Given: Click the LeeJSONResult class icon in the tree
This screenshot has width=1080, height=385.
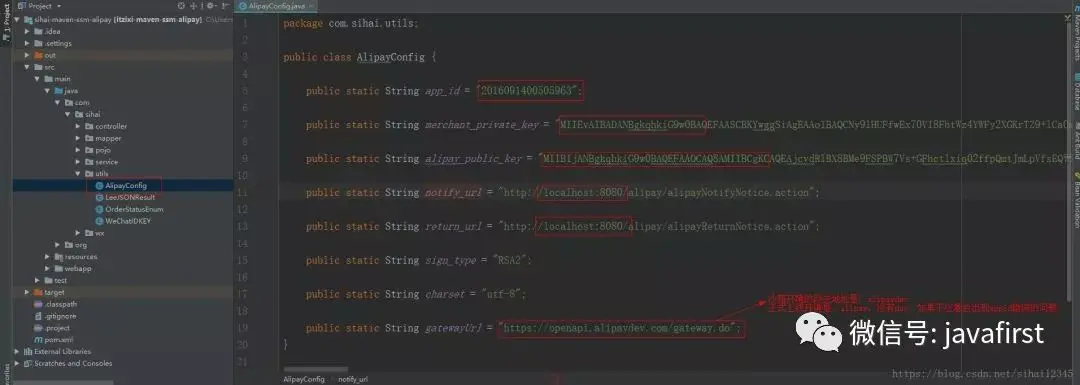Looking at the screenshot, I should tap(100, 198).
